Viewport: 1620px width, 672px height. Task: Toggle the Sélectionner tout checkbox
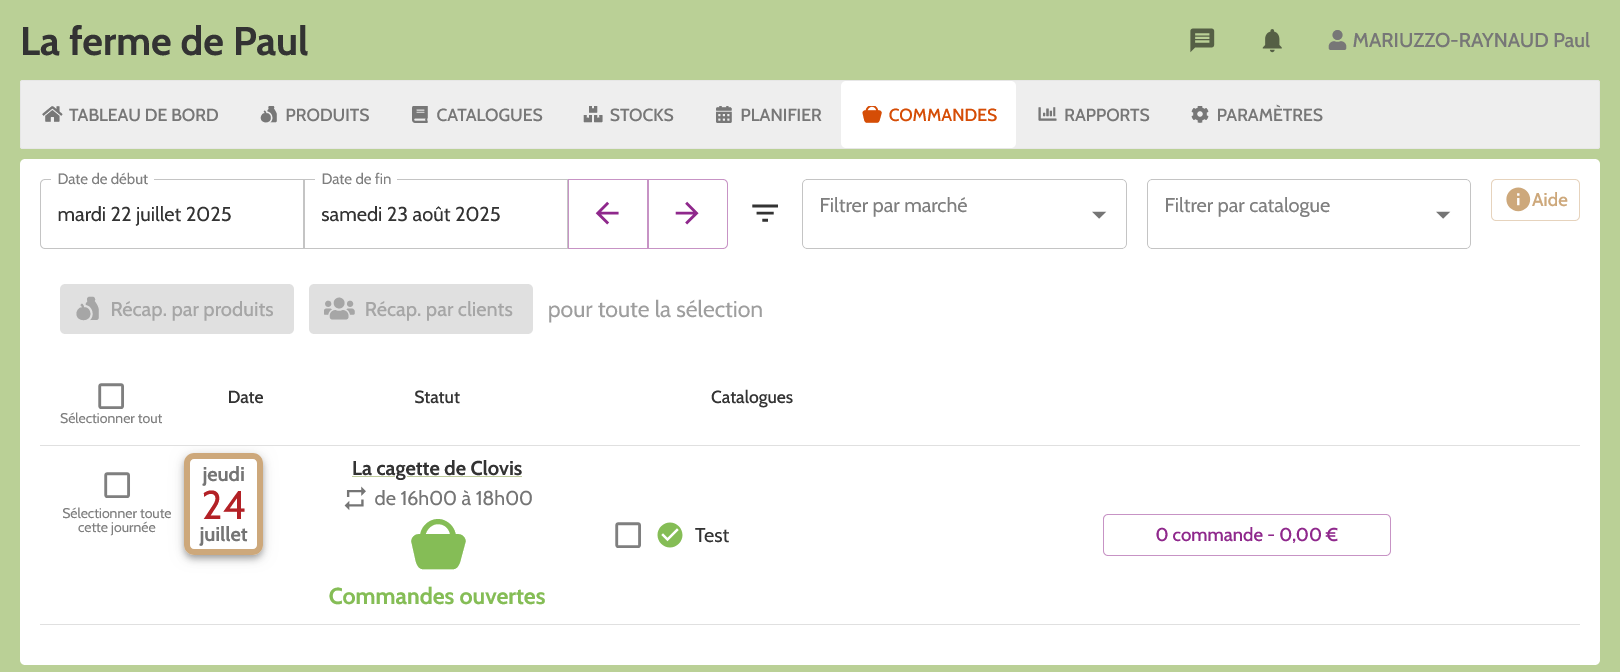[x=111, y=396]
